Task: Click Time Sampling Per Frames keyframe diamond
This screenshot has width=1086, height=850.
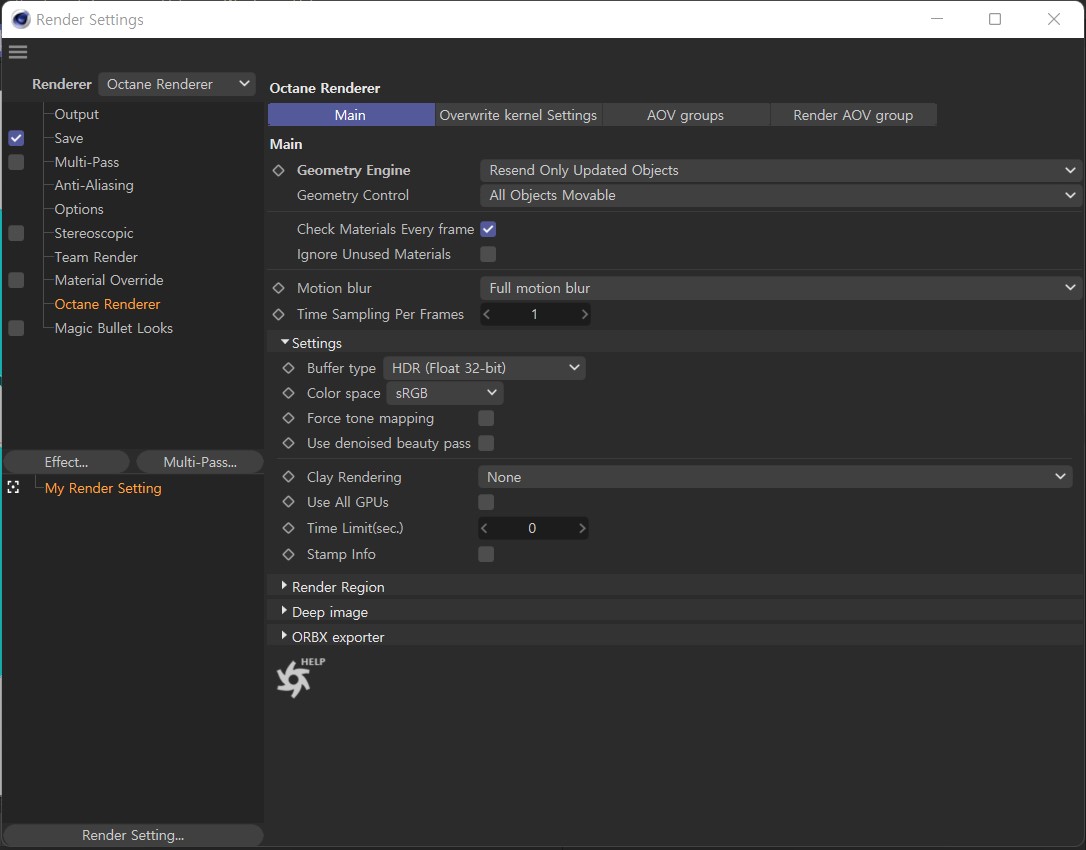Action: tap(278, 315)
